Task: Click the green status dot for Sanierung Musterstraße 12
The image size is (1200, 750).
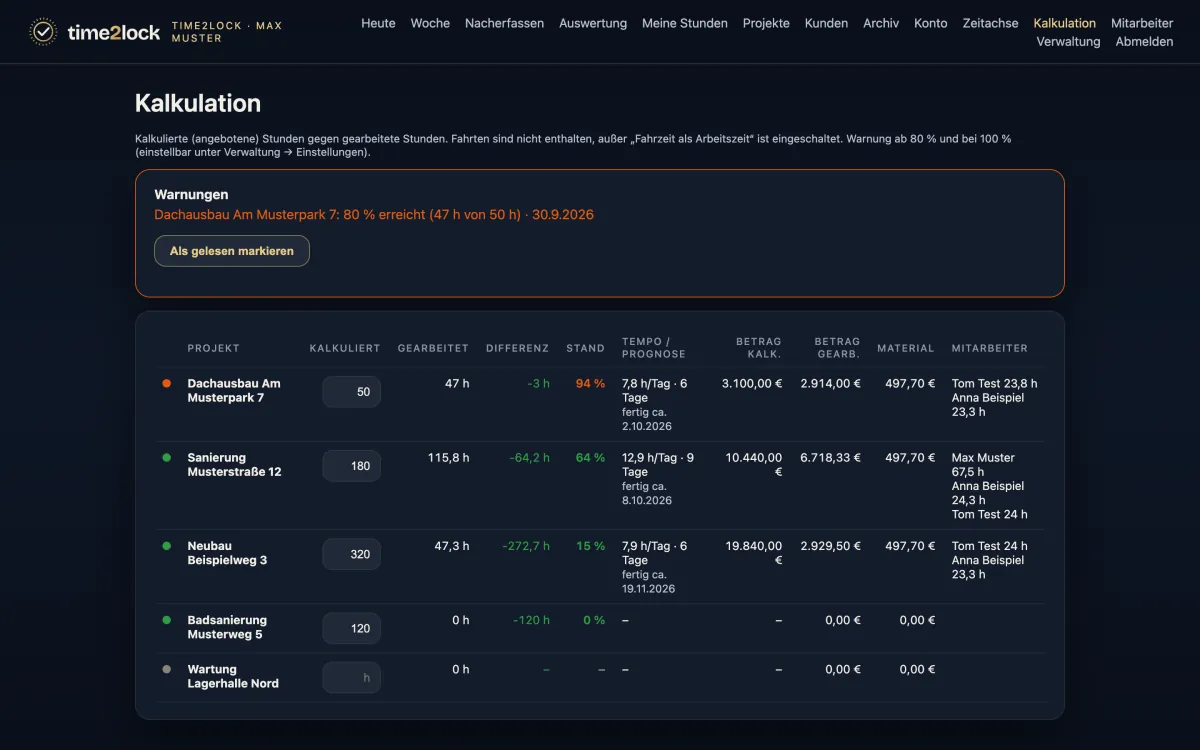Action: (167, 458)
